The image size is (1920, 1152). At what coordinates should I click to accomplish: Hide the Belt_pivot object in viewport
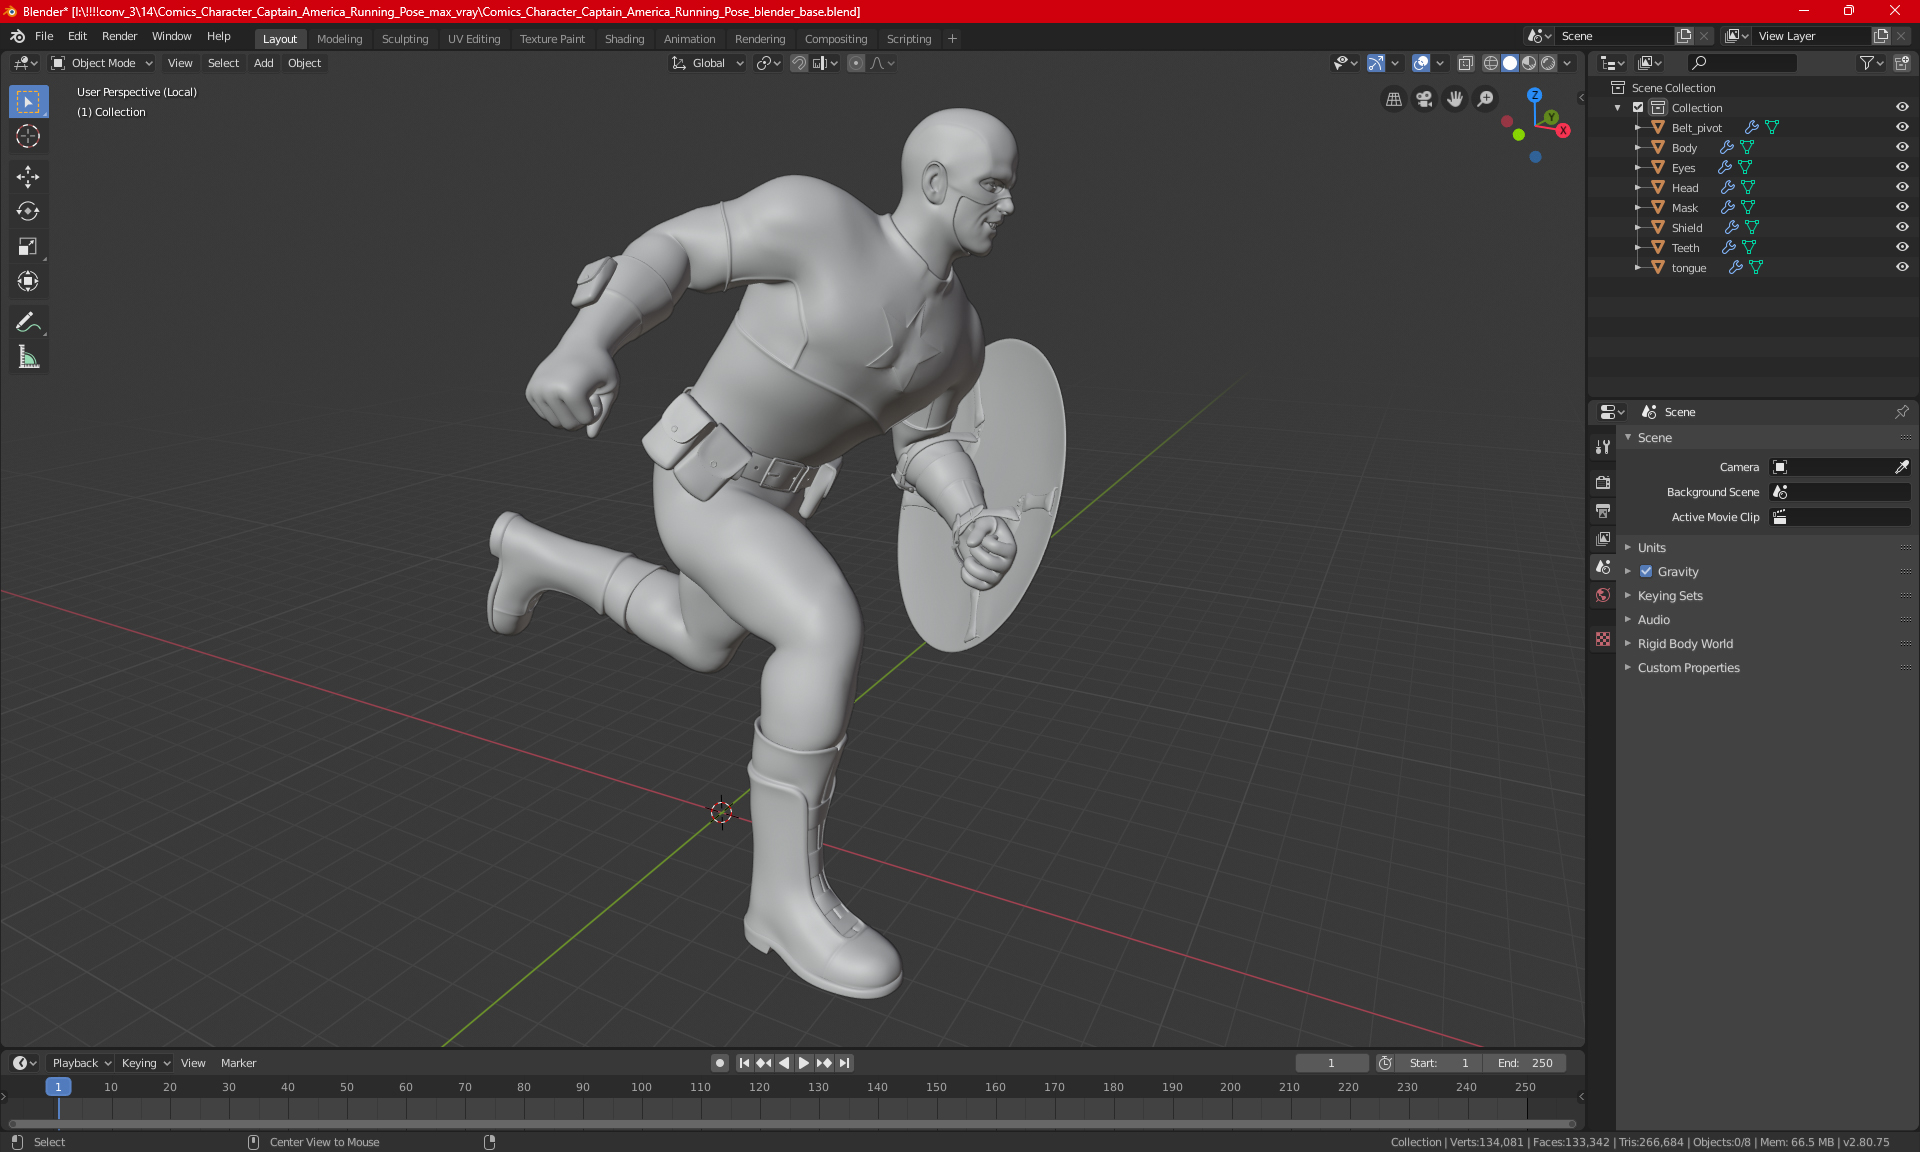1902,127
